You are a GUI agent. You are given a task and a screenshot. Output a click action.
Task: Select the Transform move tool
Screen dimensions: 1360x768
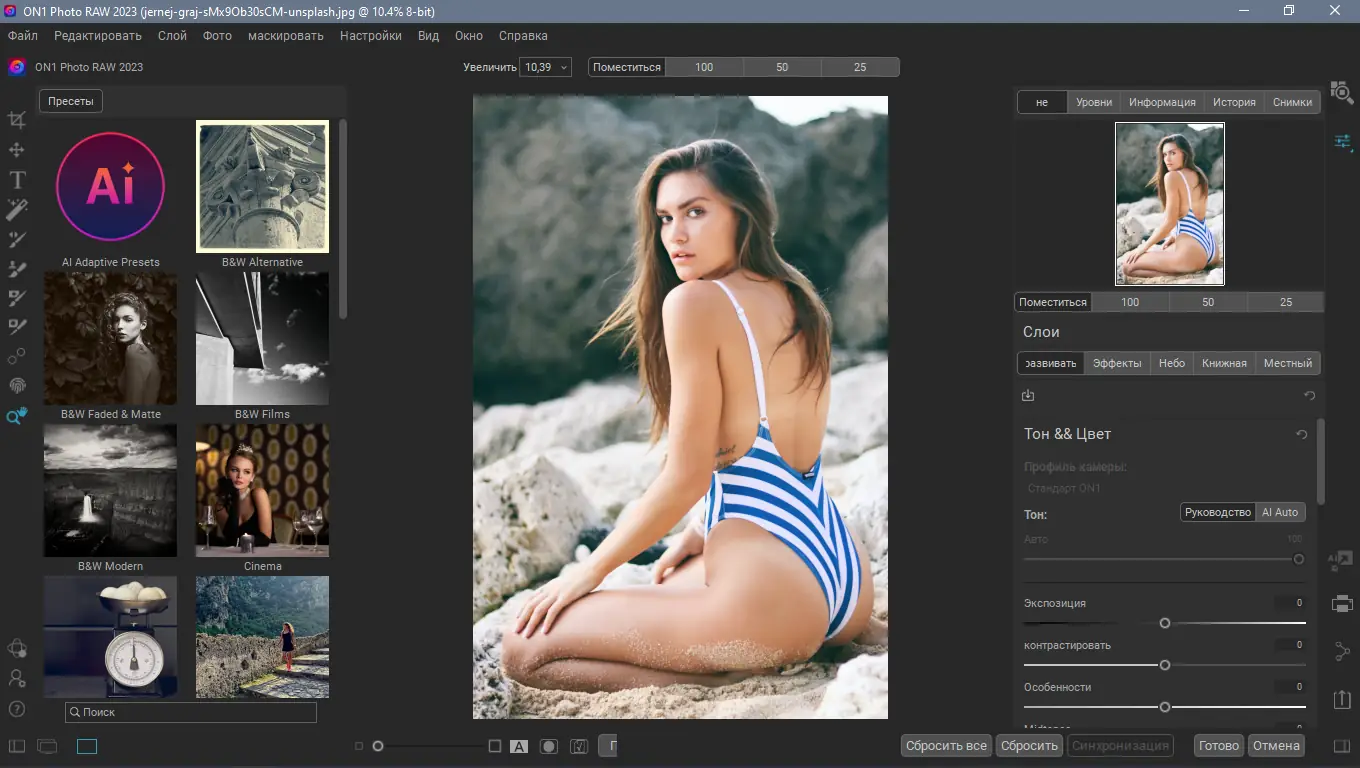point(17,150)
